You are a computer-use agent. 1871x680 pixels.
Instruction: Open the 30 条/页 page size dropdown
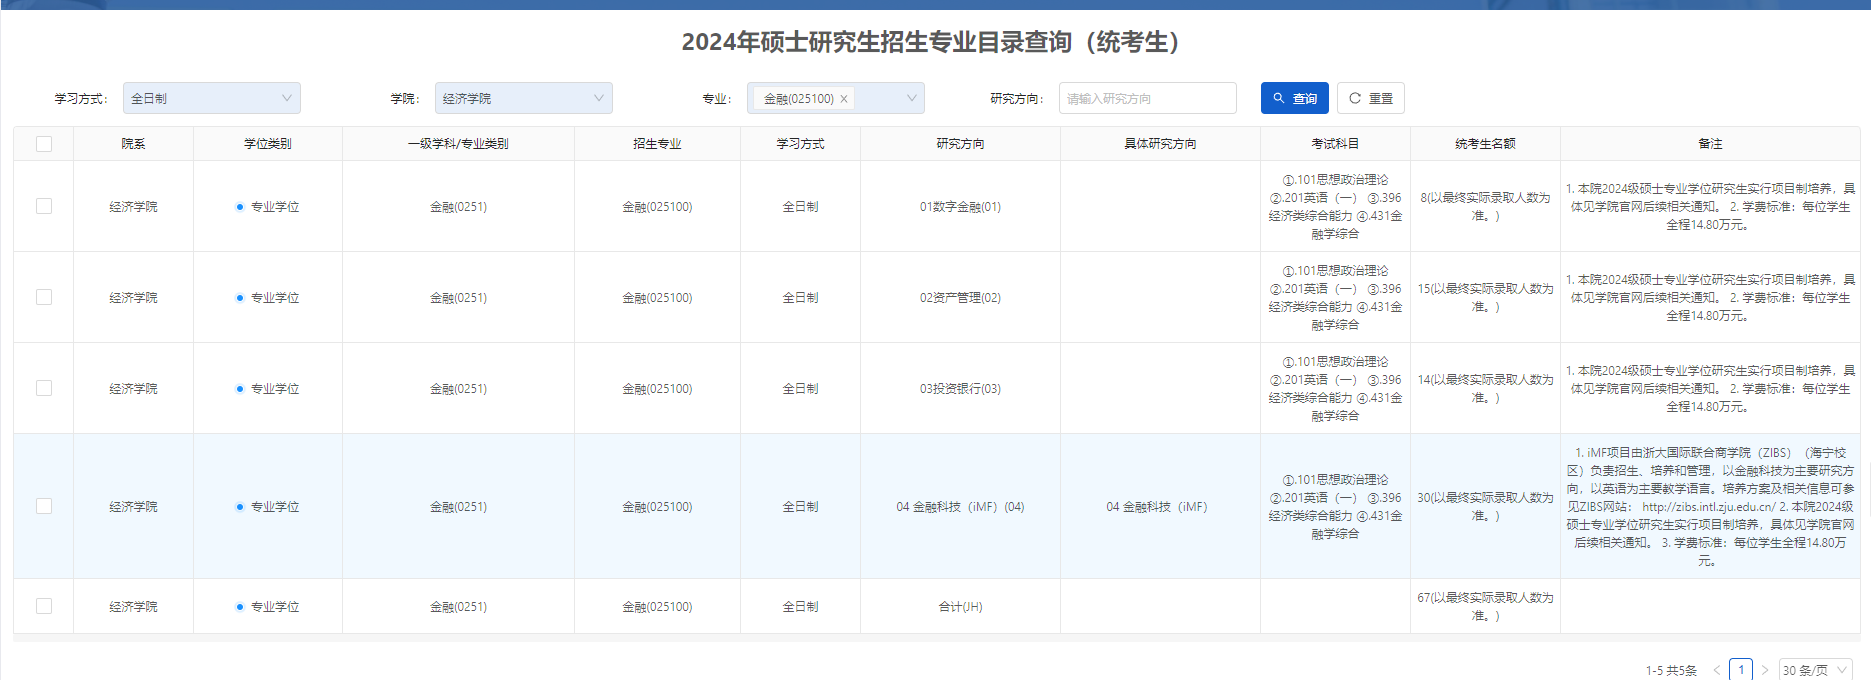pyautogui.click(x=1815, y=670)
